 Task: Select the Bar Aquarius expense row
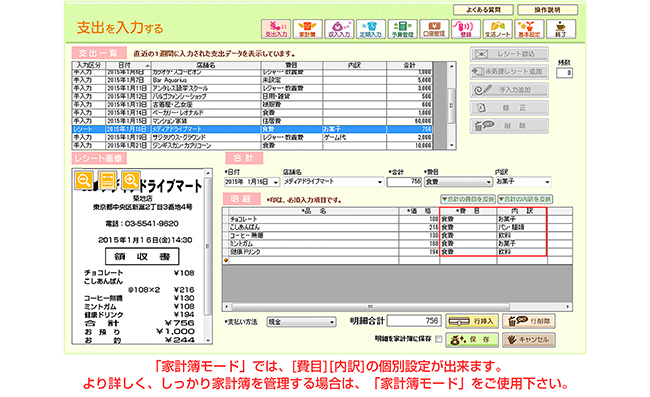click(252, 80)
